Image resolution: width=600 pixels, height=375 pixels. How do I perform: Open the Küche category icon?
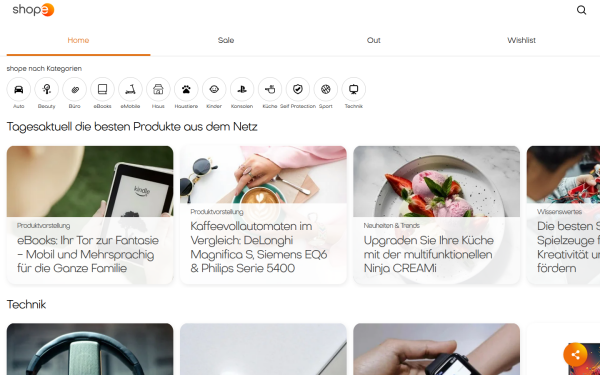(x=270, y=89)
